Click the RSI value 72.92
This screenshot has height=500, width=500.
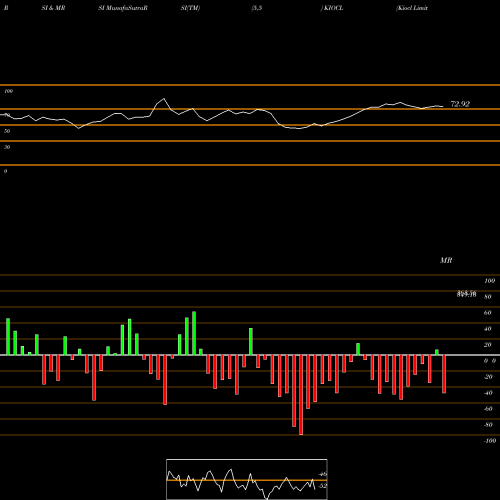click(x=460, y=104)
